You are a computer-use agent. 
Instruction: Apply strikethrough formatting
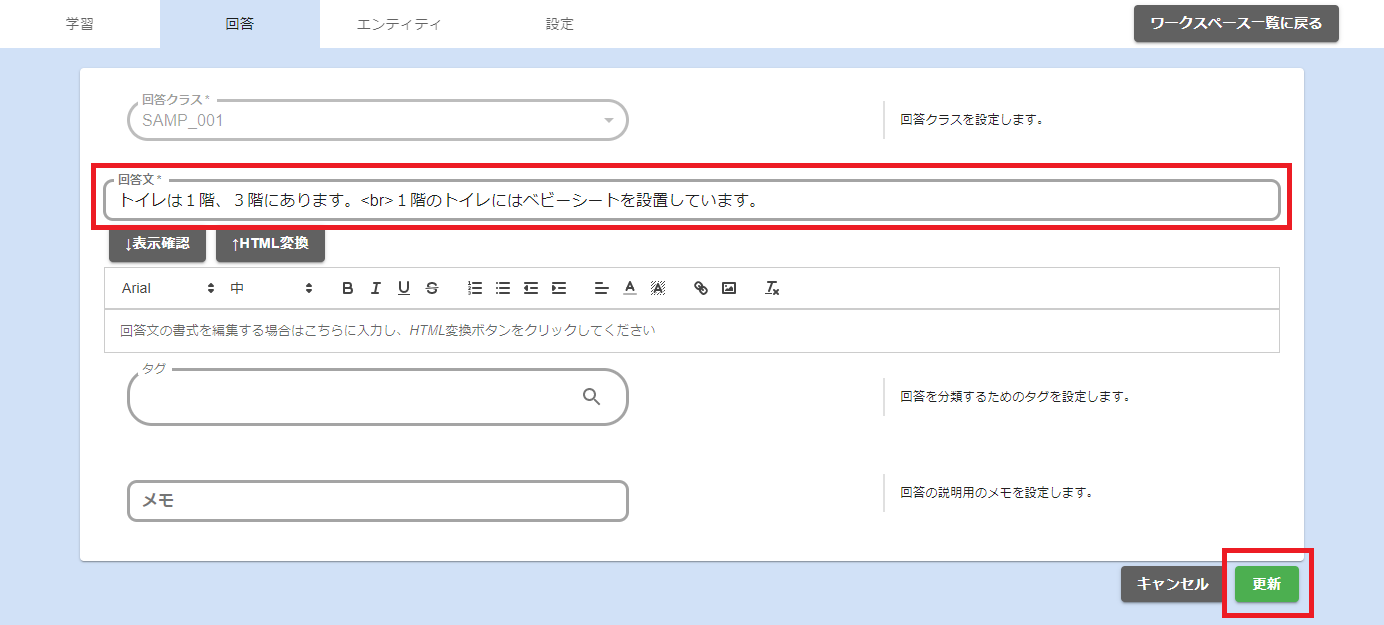click(x=432, y=288)
